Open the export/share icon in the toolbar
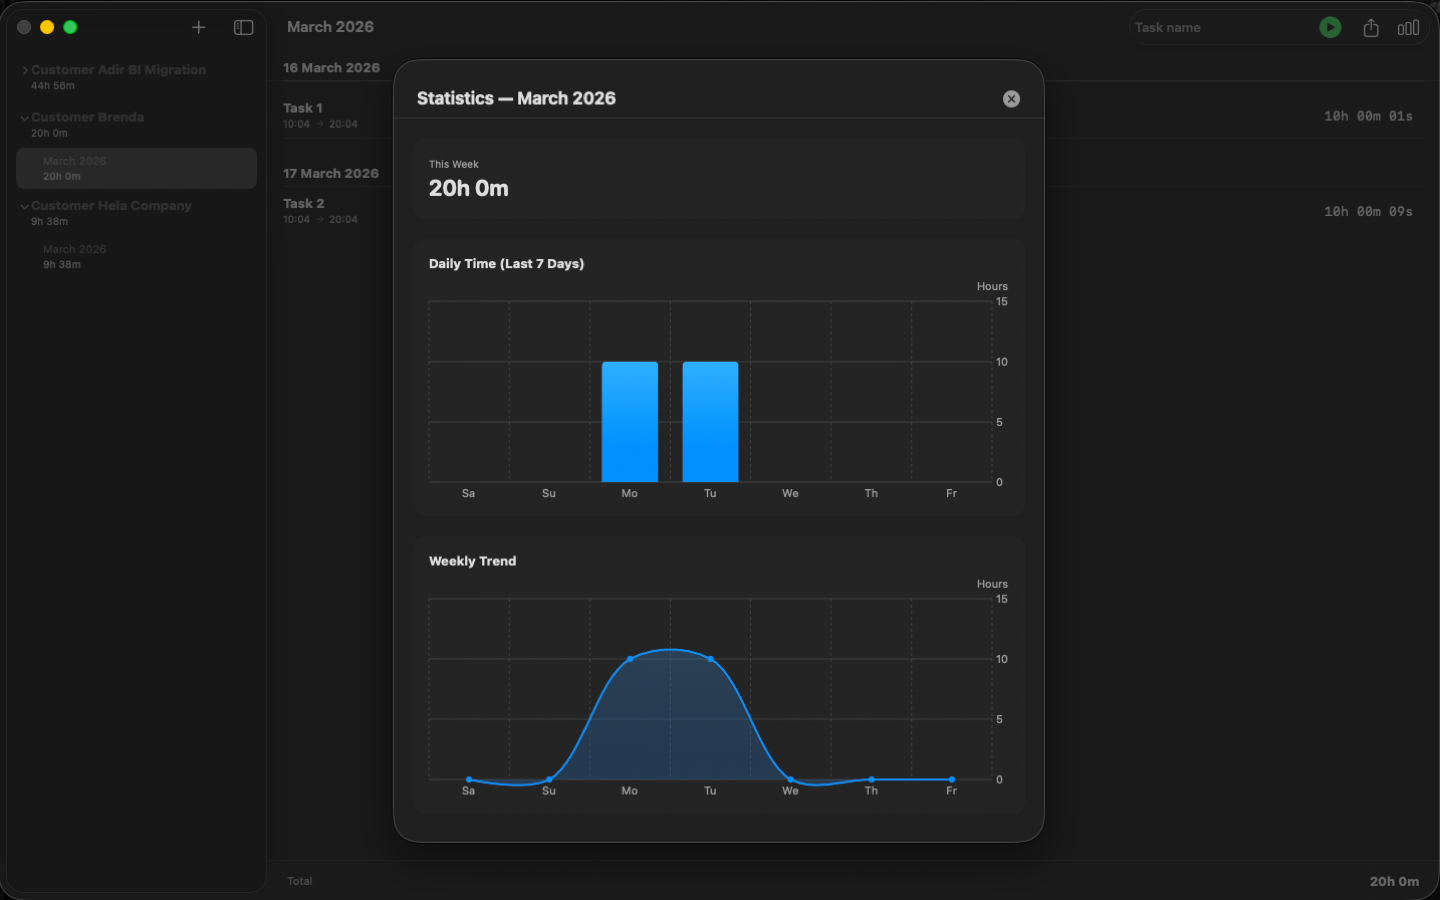This screenshot has width=1440, height=900. pyautogui.click(x=1370, y=27)
